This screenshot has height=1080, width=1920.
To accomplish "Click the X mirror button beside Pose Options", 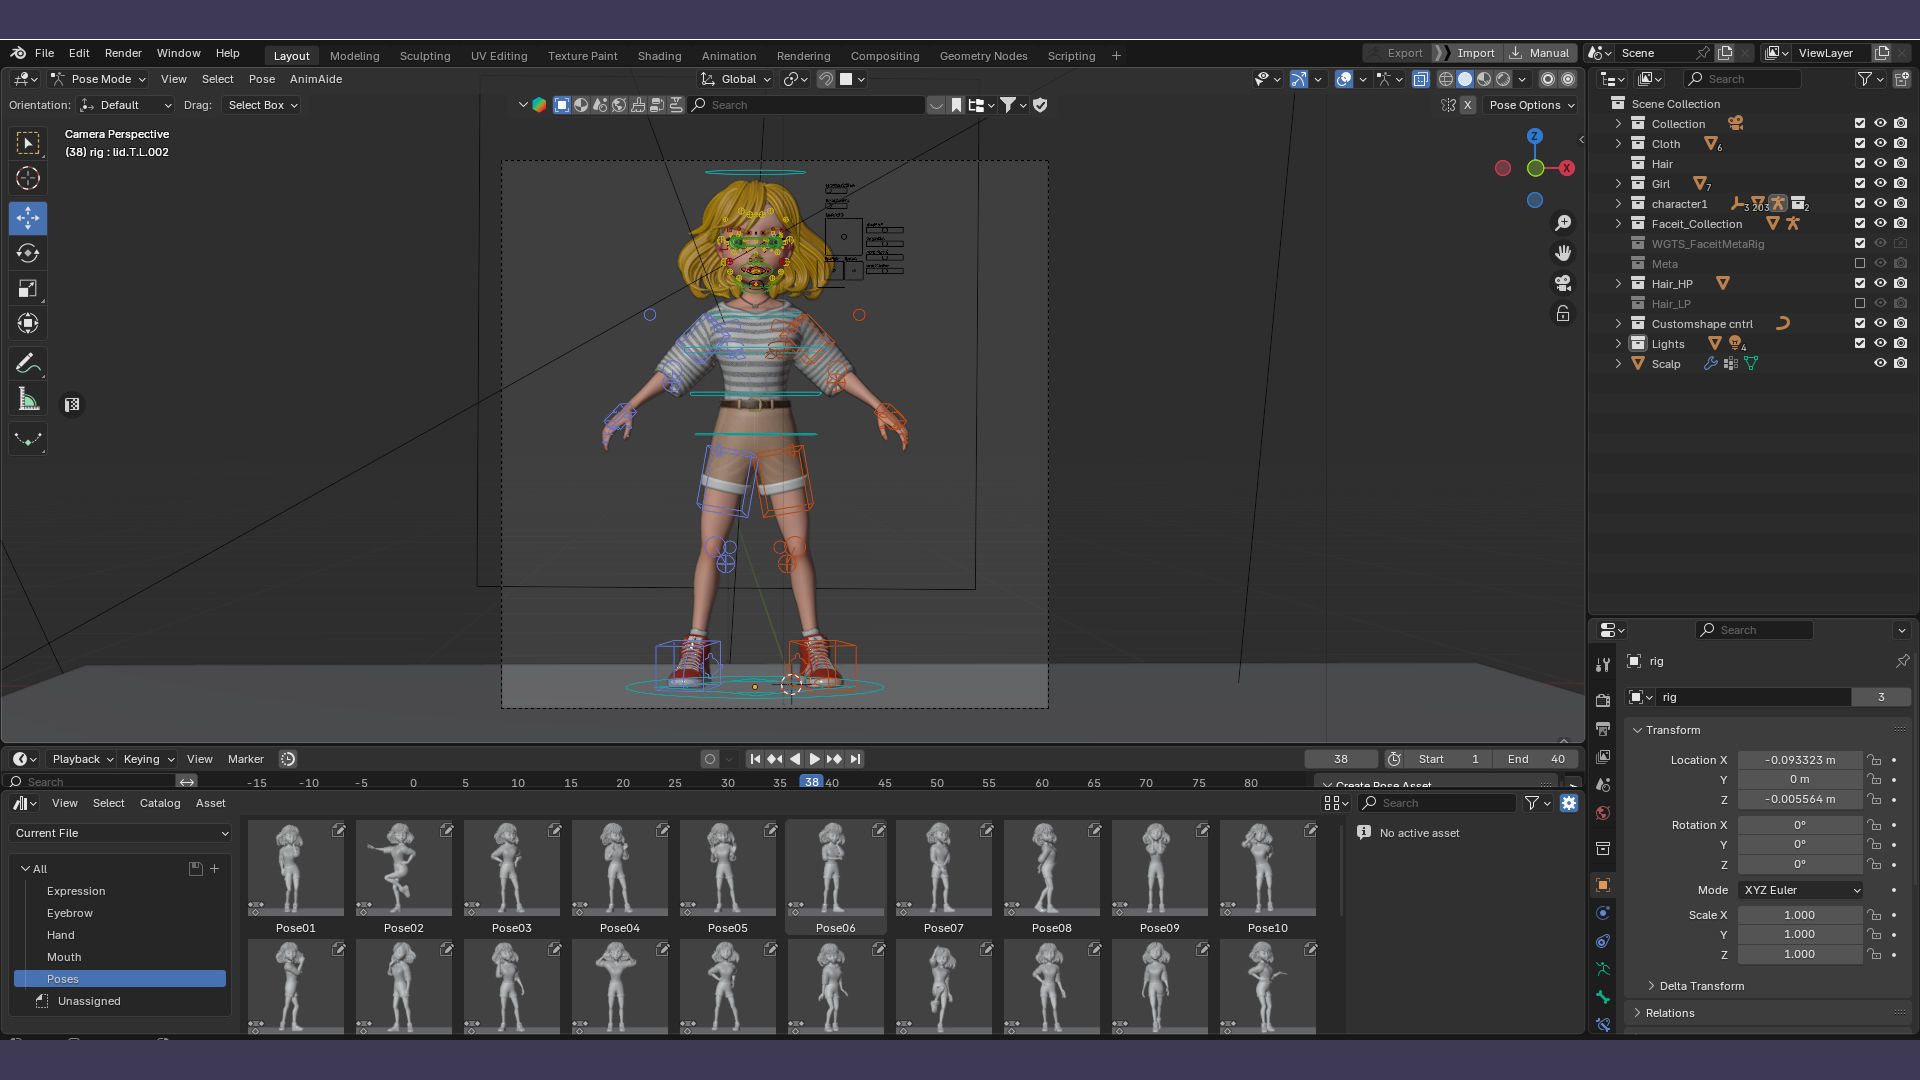I will 1467,105.
